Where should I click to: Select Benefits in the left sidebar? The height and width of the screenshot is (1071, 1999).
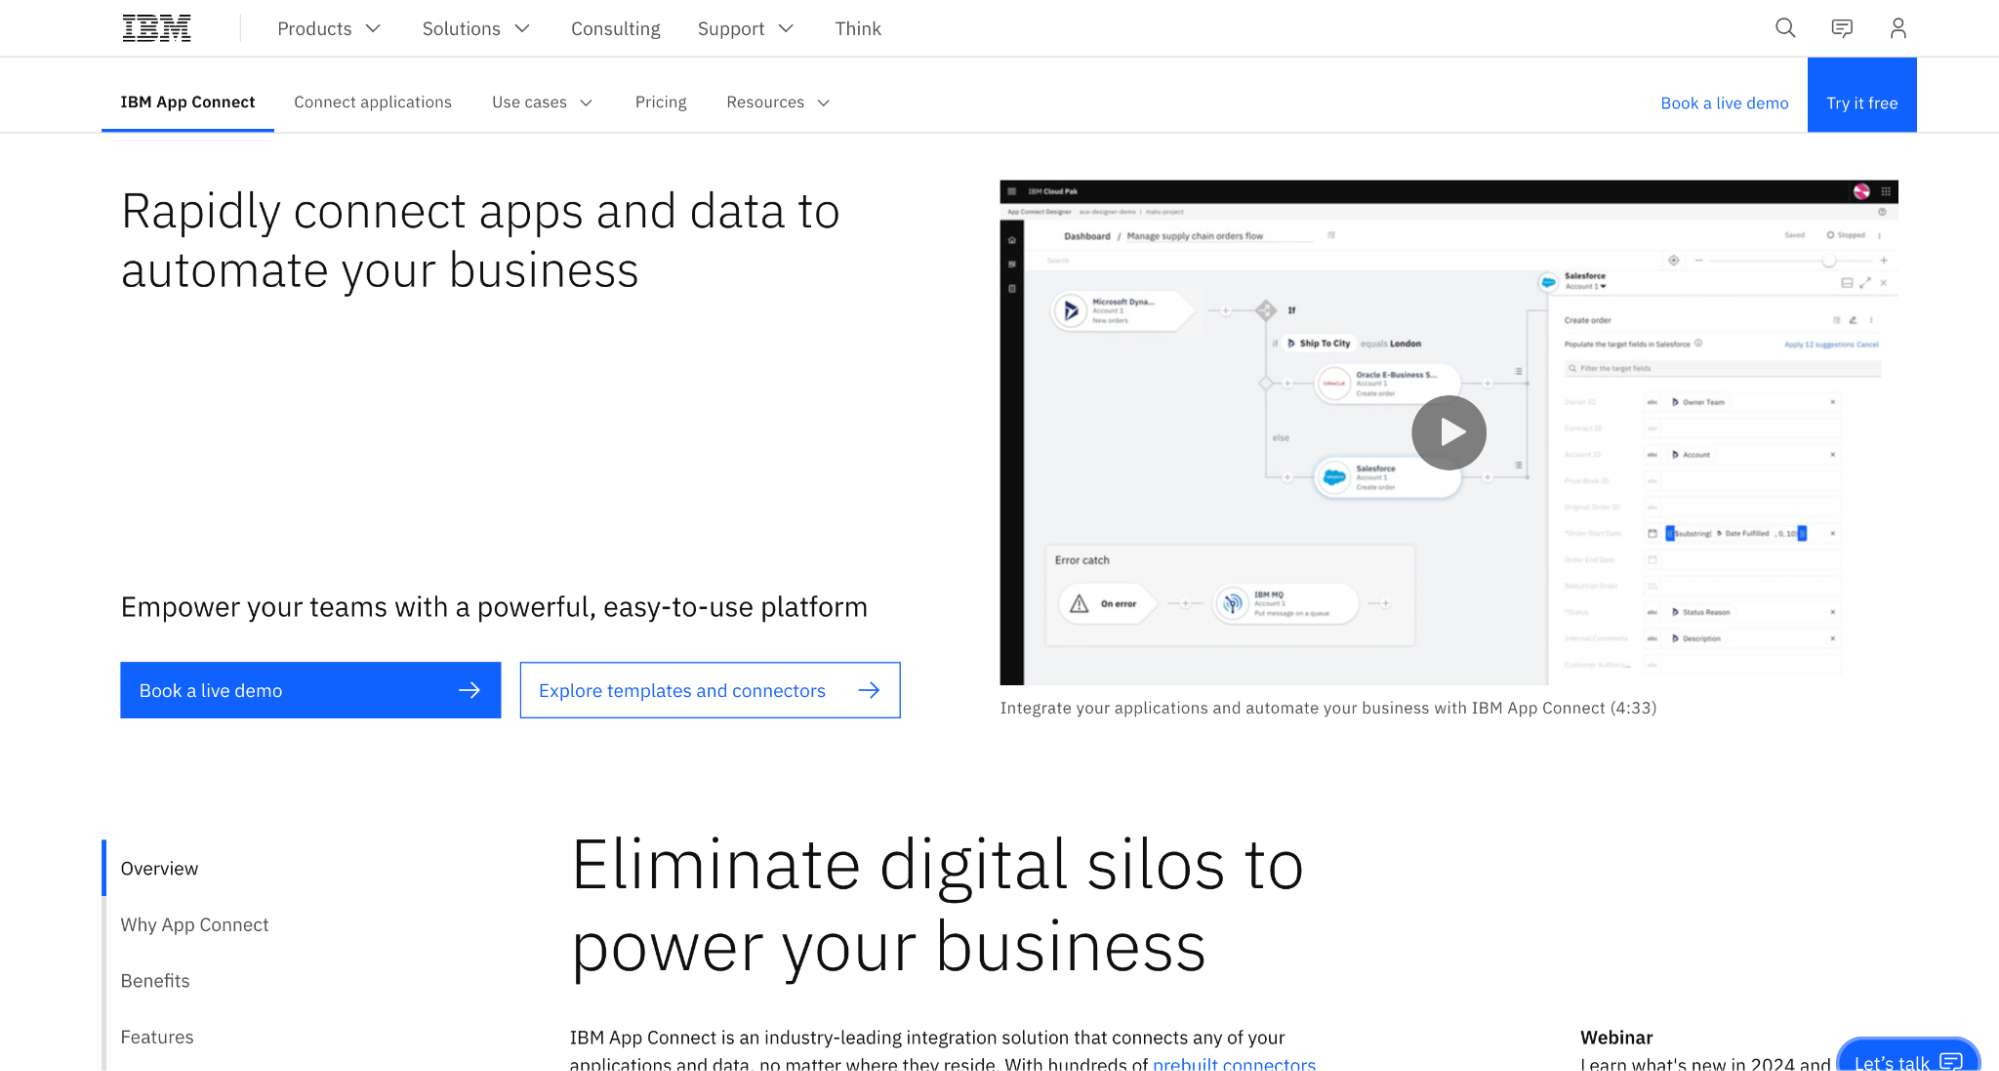click(x=155, y=980)
